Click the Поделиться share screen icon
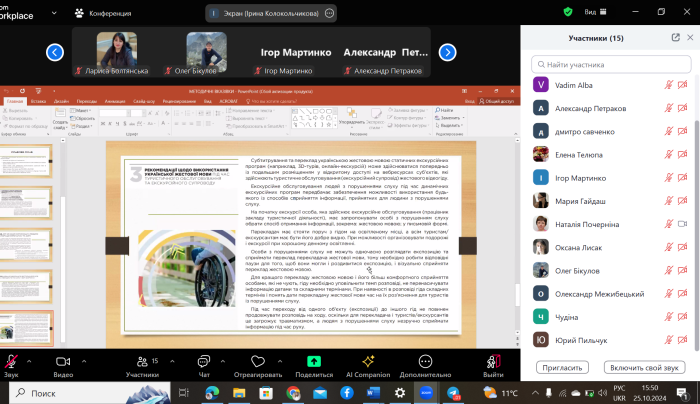The image size is (700, 404). [x=314, y=360]
